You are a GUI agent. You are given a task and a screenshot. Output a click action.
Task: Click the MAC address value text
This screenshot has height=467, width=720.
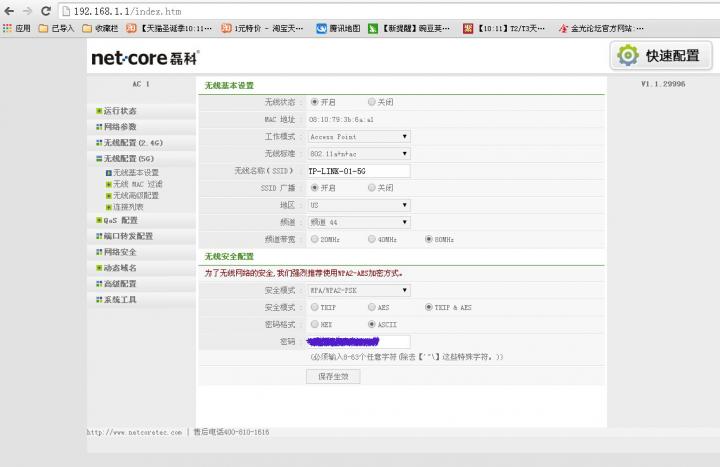(341, 119)
